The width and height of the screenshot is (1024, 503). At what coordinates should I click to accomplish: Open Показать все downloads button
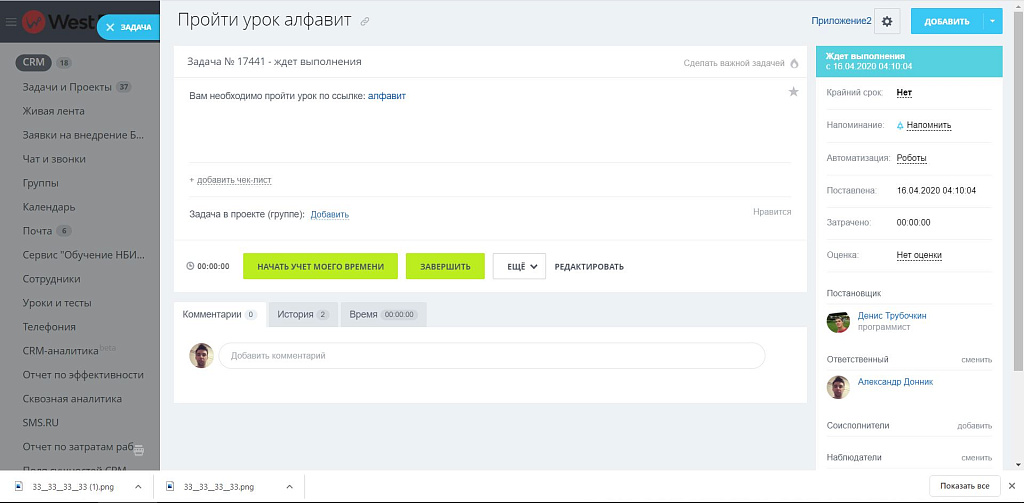click(965, 487)
